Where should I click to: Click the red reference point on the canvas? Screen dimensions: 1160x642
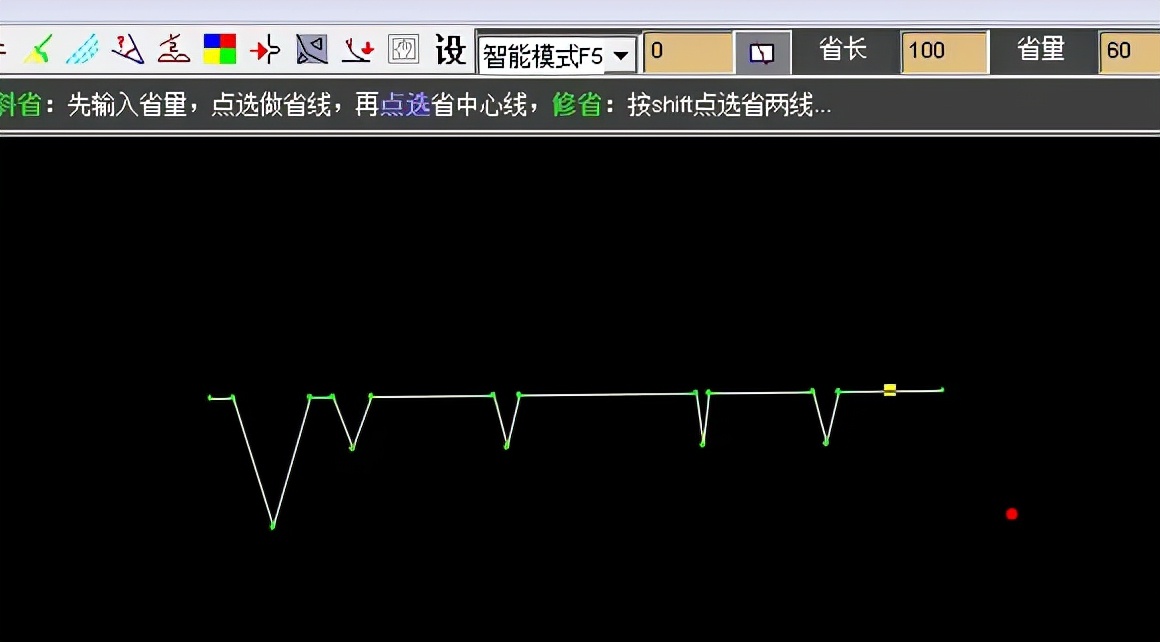pyautogui.click(x=1011, y=512)
